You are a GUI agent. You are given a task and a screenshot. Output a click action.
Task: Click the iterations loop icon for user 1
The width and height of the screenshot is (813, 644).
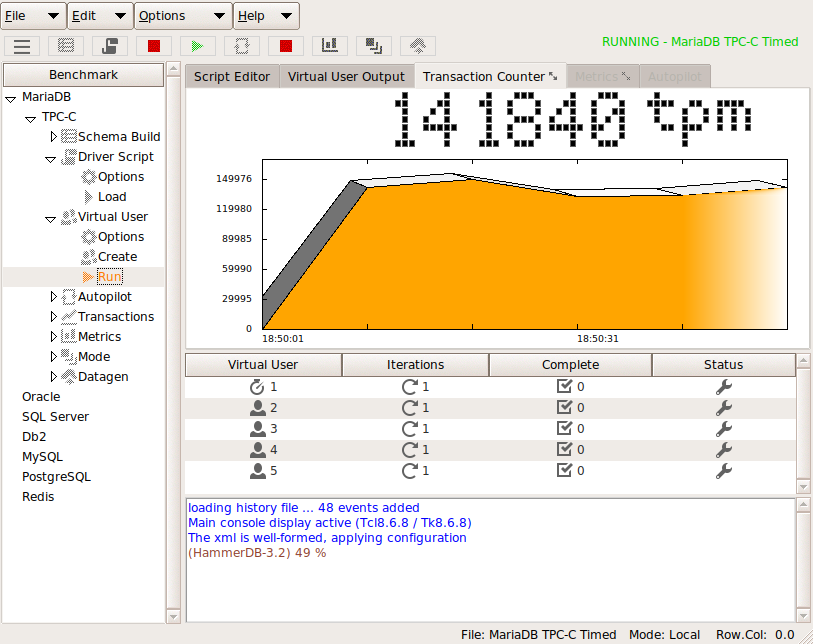point(410,387)
